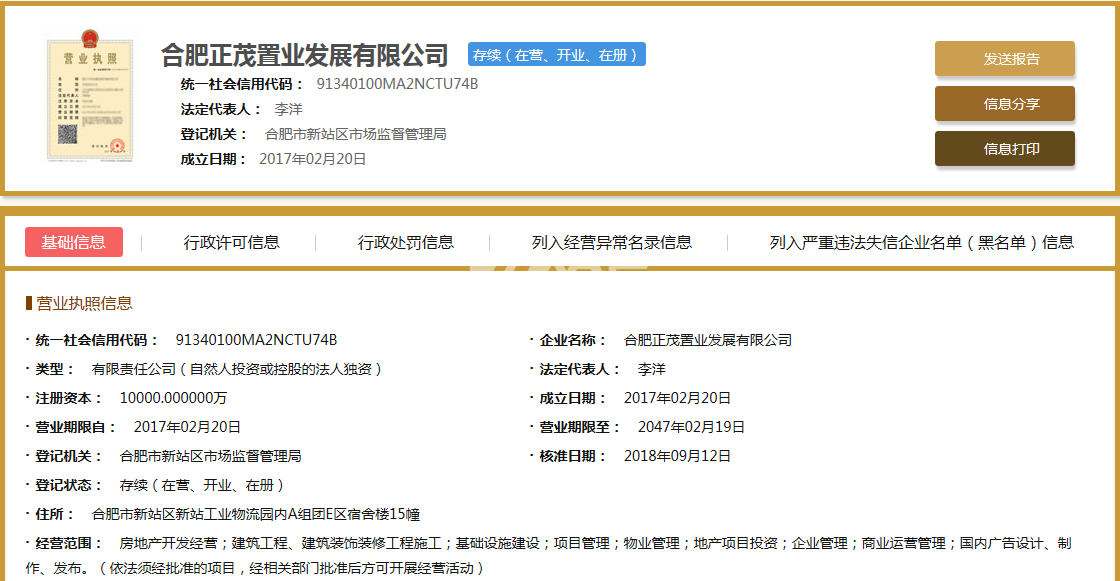Click 登记机关 value in license details

tap(210, 456)
